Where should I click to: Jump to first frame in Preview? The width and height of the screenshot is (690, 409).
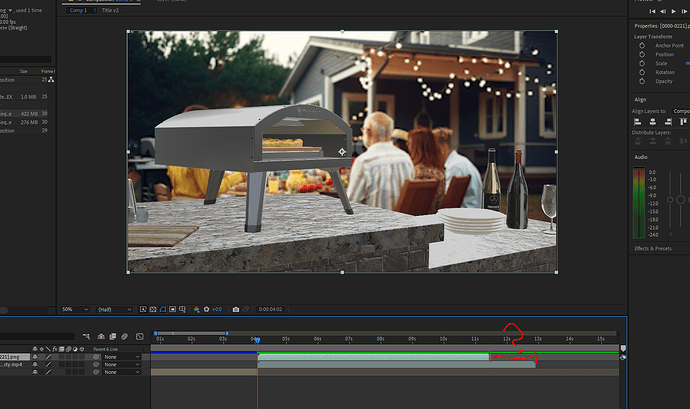coord(652,11)
